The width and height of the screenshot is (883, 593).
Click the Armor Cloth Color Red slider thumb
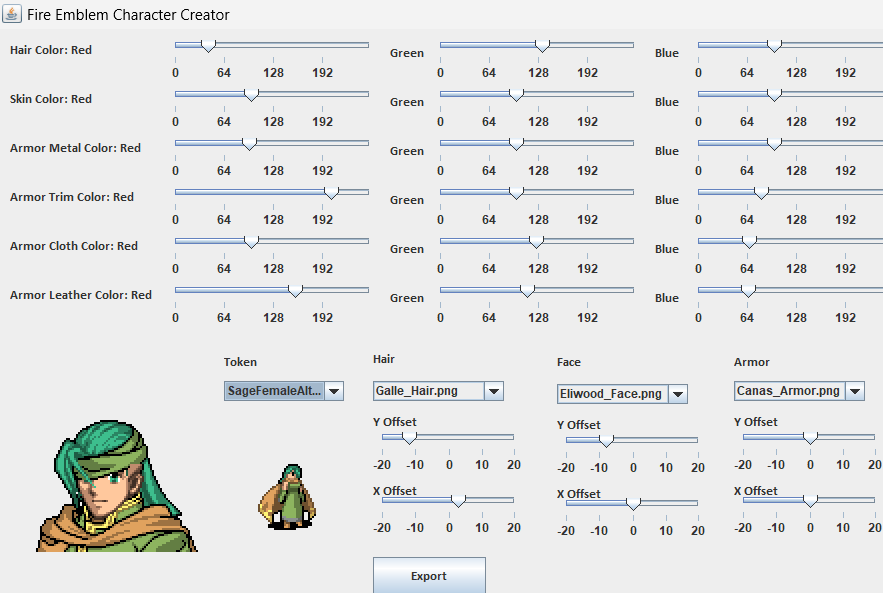(251, 242)
